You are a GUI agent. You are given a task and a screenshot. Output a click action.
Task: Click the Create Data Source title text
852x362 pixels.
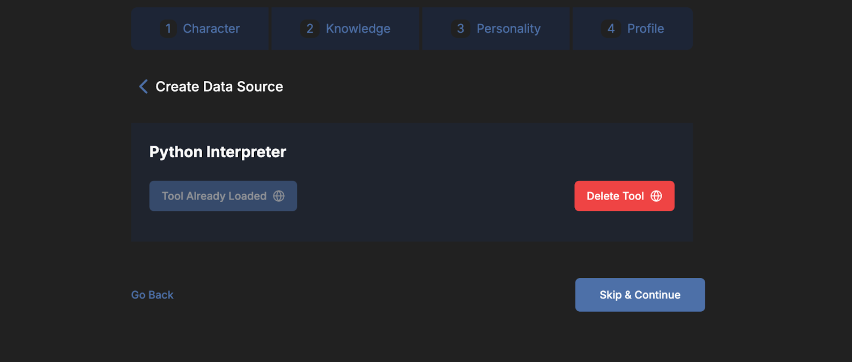click(219, 87)
